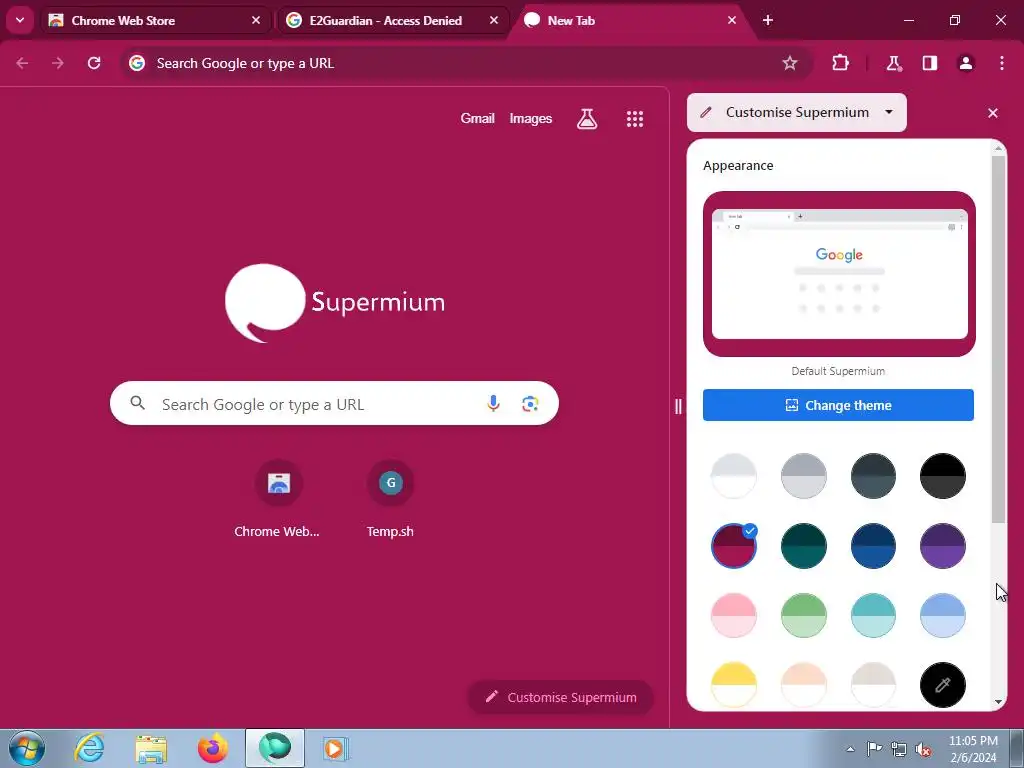The width and height of the screenshot is (1024, 768).
Task: Open Chrome Labs flask in toolbar
Action: tap(893, 63)
